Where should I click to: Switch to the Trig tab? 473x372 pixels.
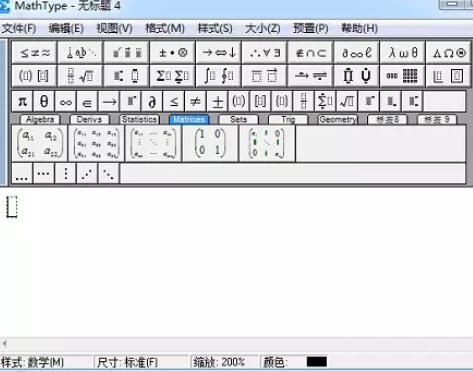point(288,119)
